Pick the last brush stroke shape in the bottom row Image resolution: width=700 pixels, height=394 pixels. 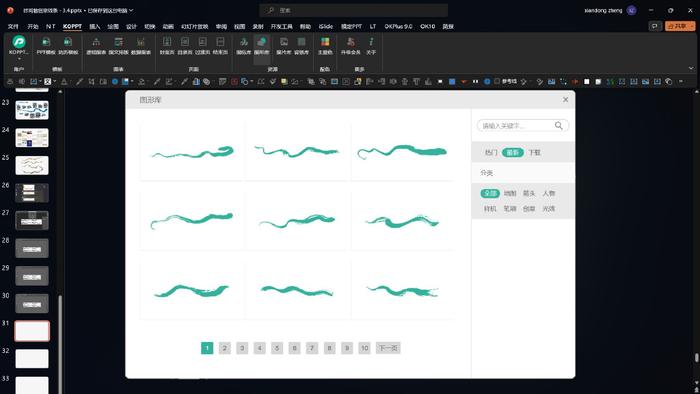pyautogui.click(x=403, y=291)
